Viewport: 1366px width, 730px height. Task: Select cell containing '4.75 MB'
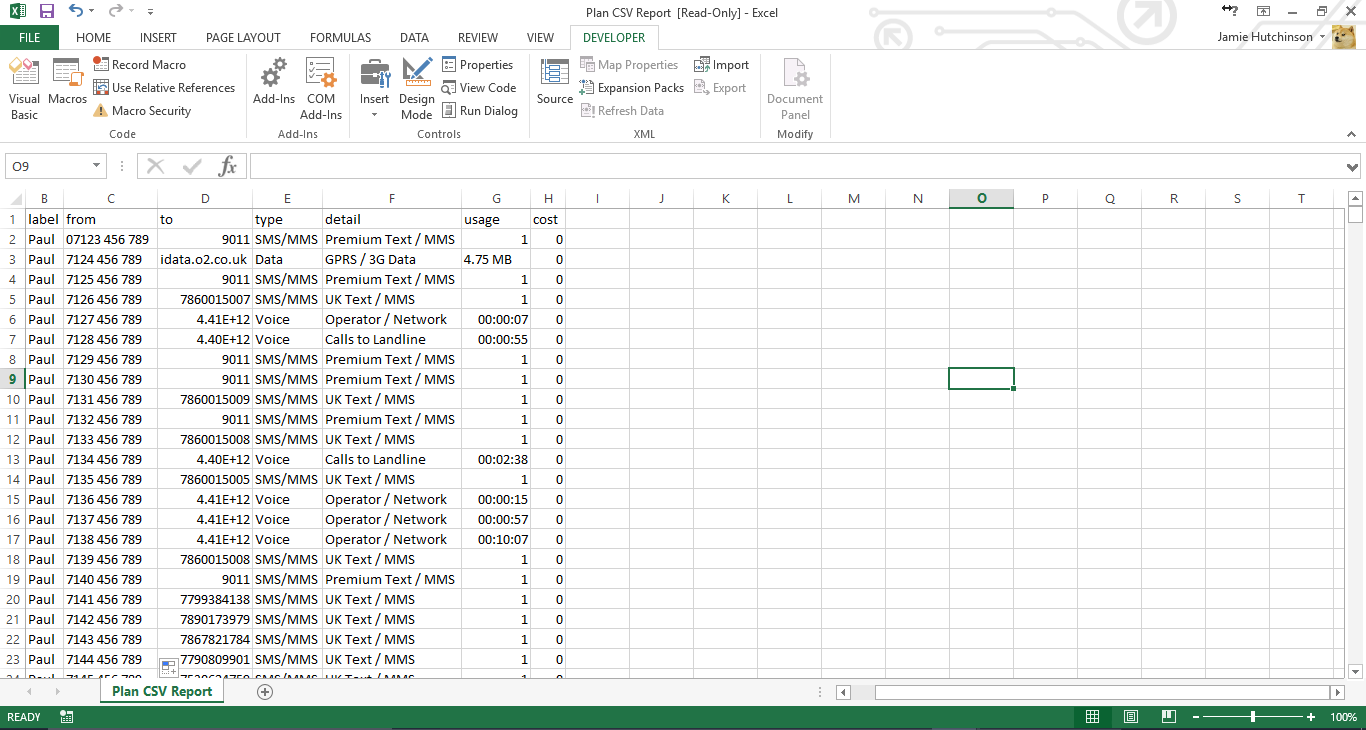(496, 259)
